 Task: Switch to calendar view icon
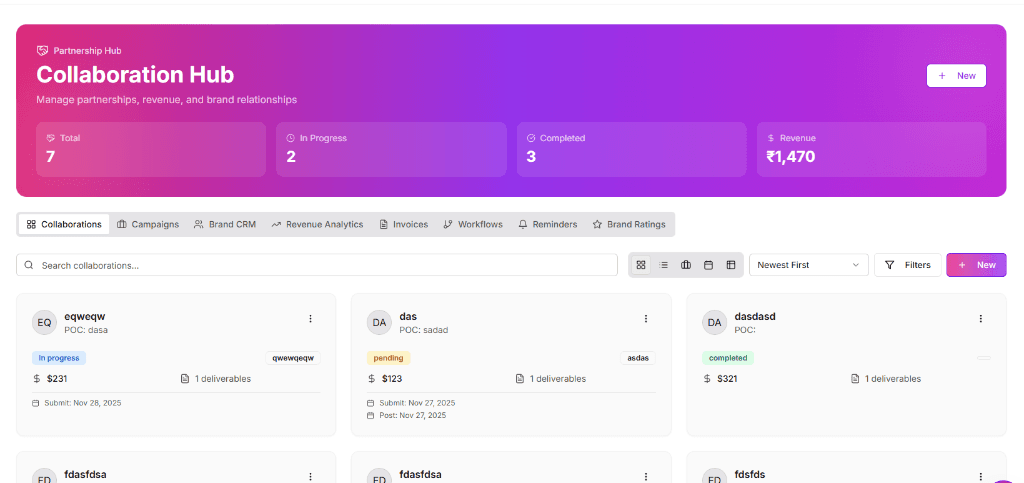(x=708, y=265)
